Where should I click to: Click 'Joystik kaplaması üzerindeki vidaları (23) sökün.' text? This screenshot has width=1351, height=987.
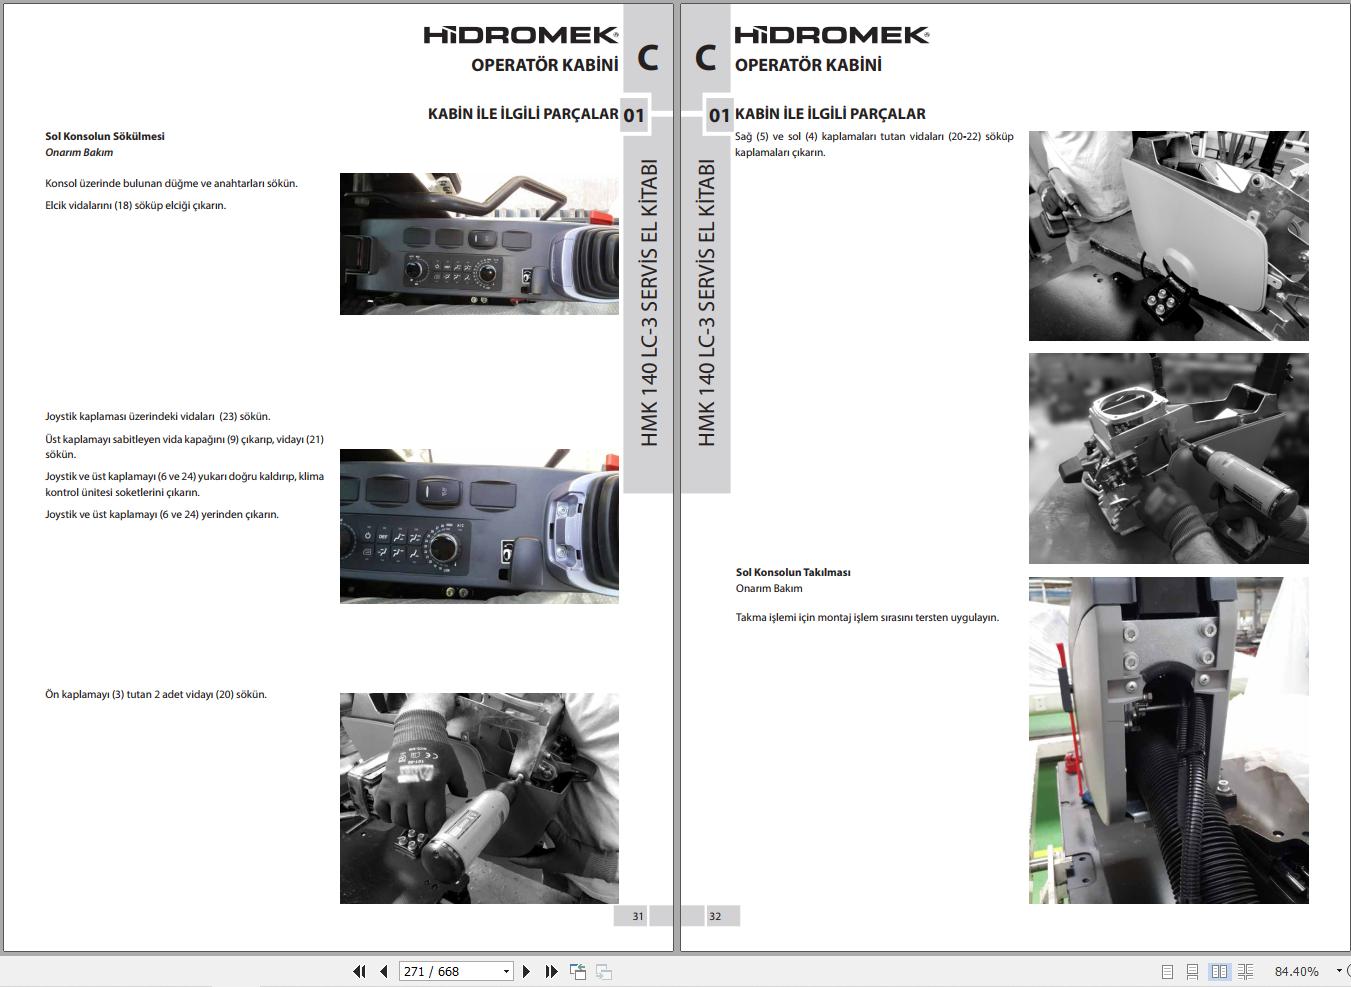tap(158, 416)
